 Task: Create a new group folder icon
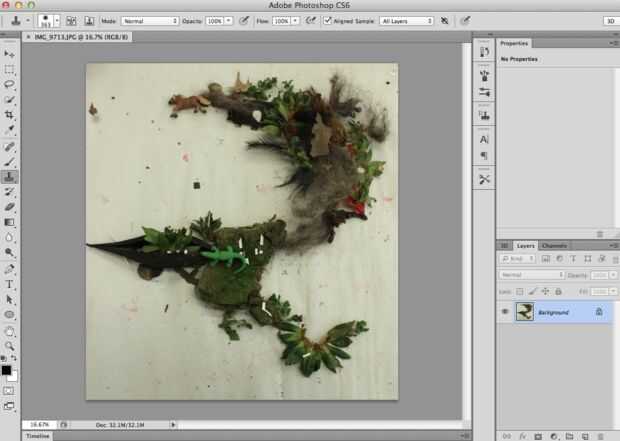(x=569, y=436)
